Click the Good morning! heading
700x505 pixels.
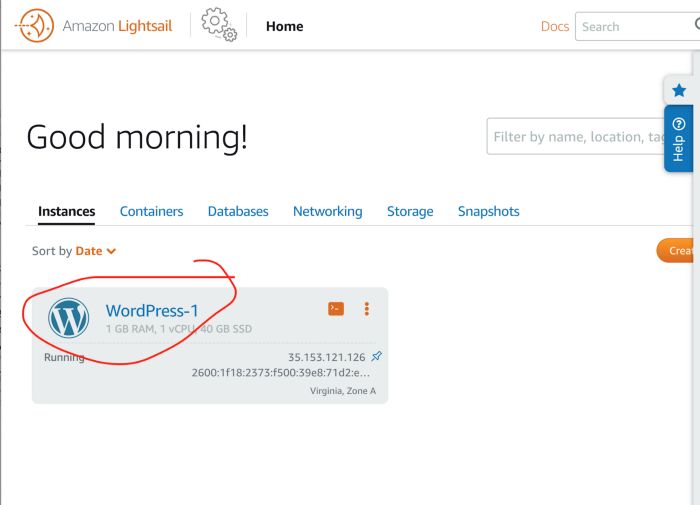(x=137, y=137)
